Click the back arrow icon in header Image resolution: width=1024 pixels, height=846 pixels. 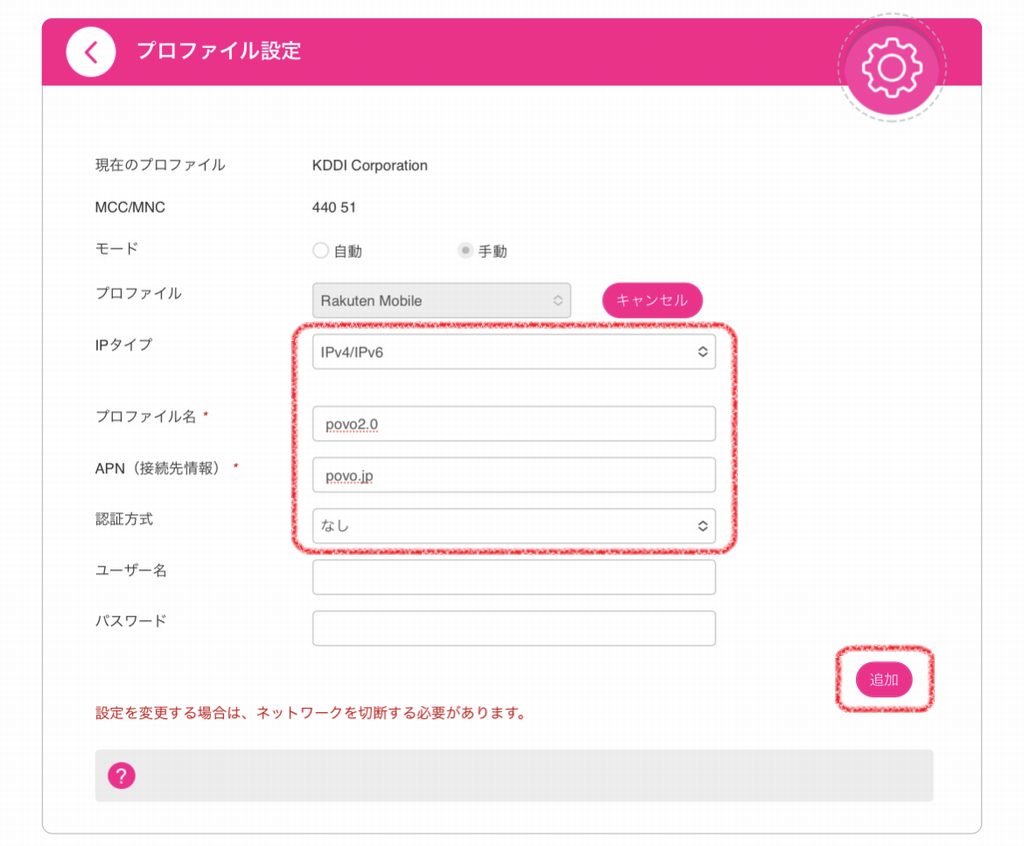pos(91,52)
